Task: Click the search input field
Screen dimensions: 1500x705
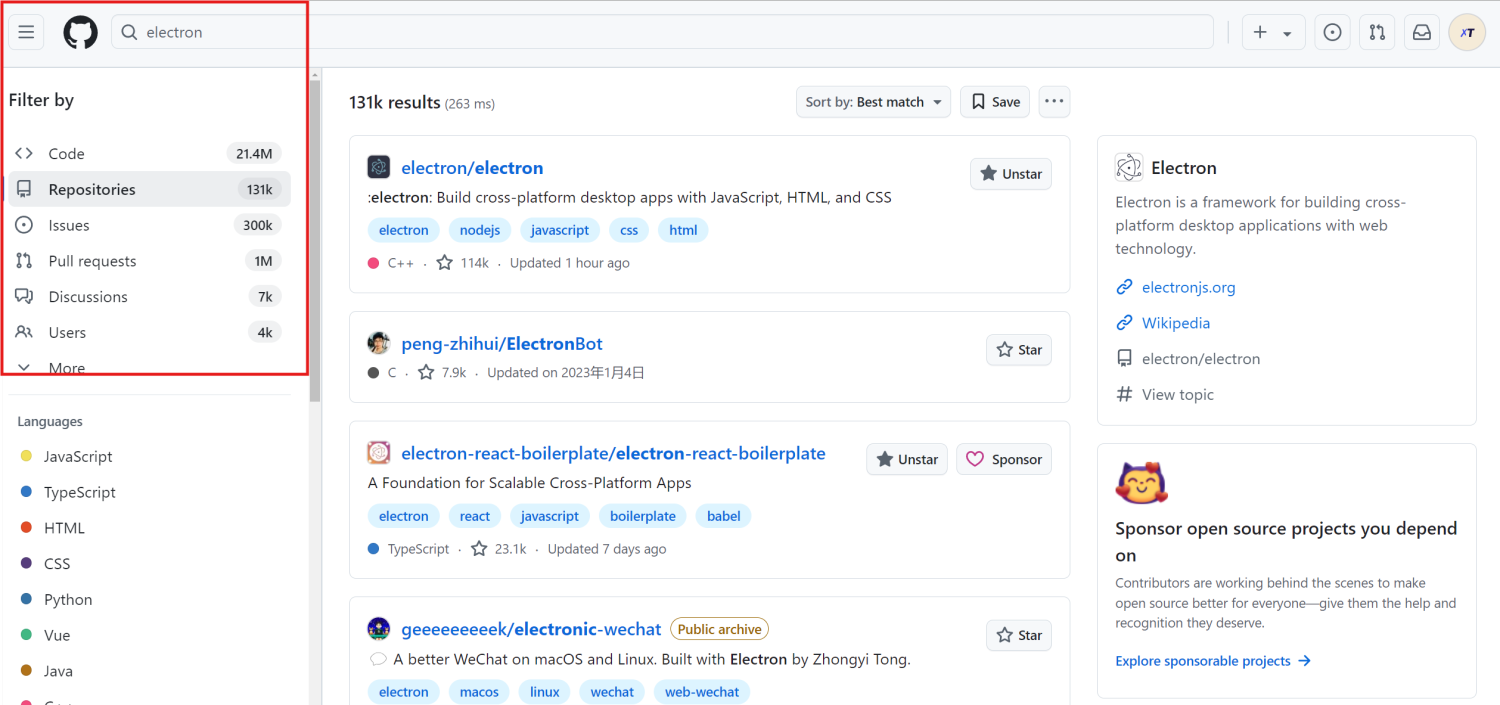Action: point(660,32)
